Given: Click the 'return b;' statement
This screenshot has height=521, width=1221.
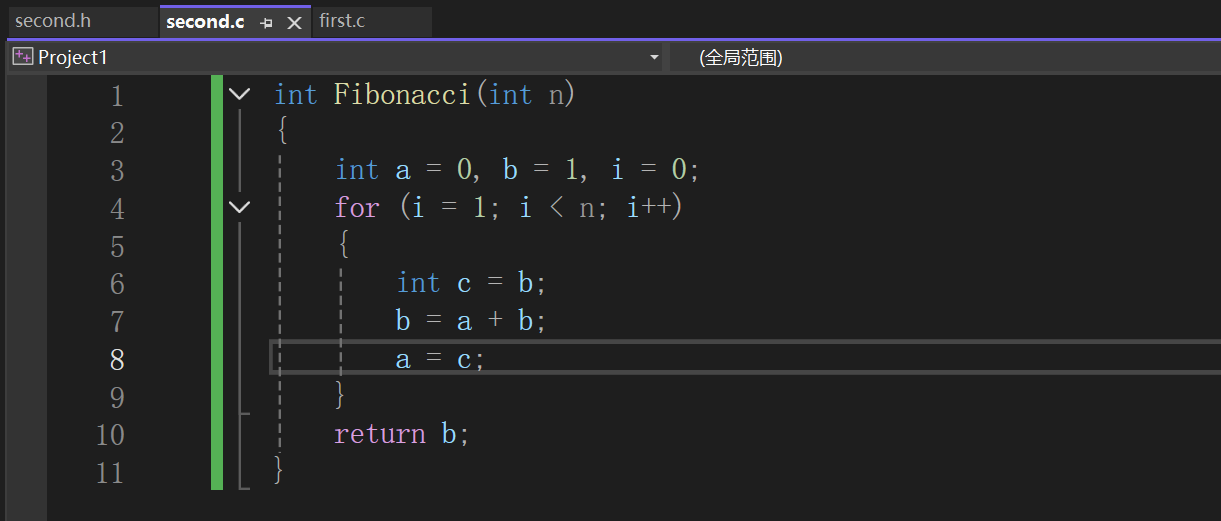Looking at the screenshot, I should click(x=402, y=434).
